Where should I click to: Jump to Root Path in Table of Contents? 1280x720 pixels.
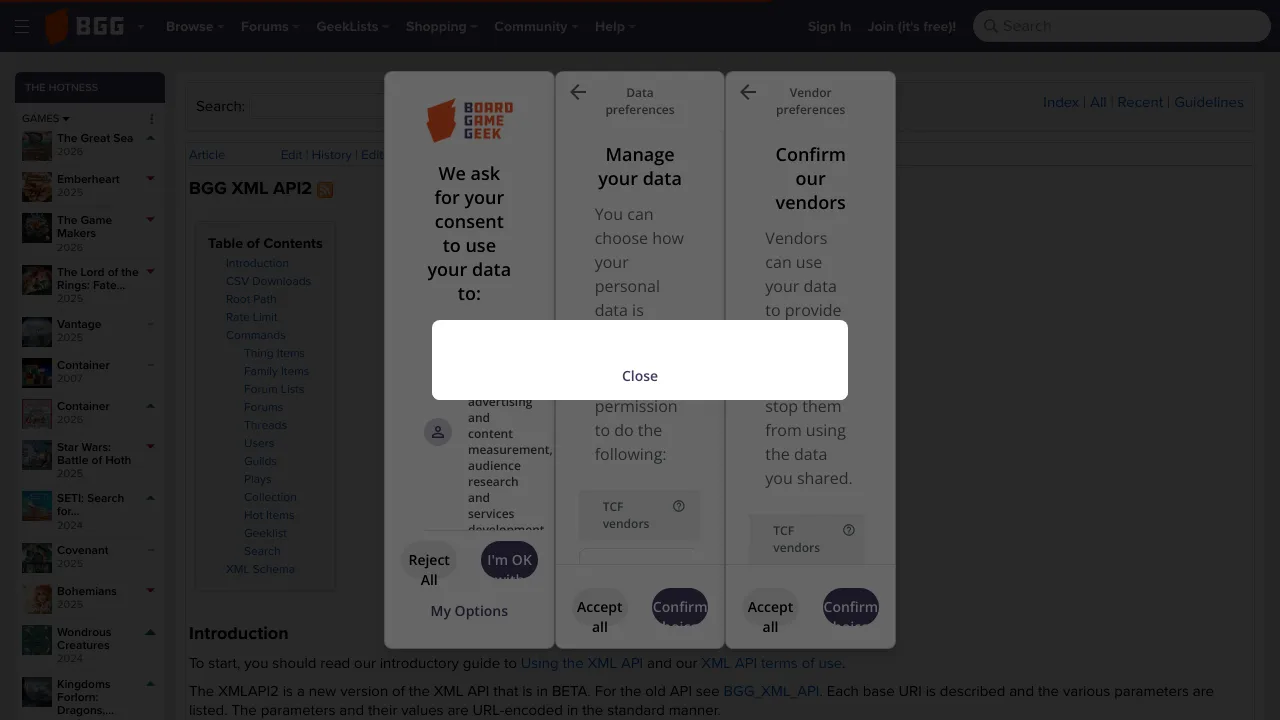(x=251, y=299)
